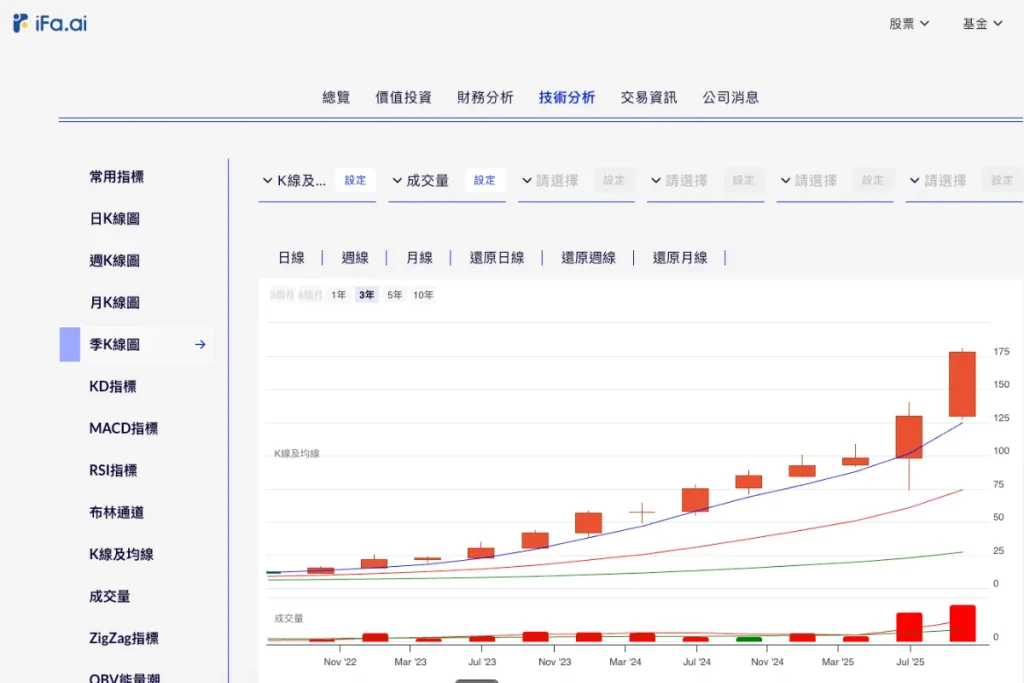Click the tallest red volume bar
Viewport: 1024px width, 683px height.
(963, 624)
